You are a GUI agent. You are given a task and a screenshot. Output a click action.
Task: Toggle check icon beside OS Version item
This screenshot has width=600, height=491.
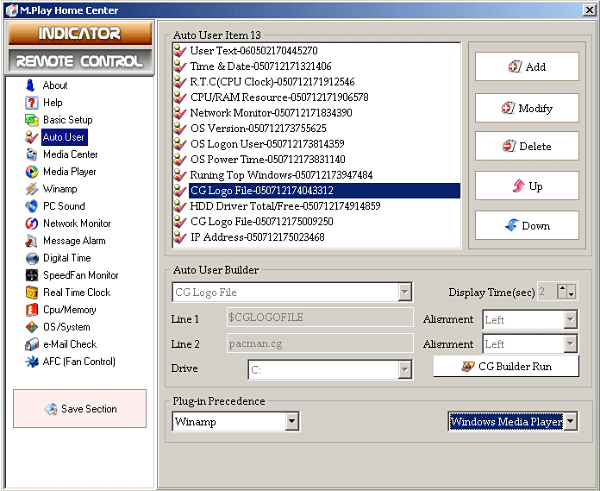(x=180, y=128)
